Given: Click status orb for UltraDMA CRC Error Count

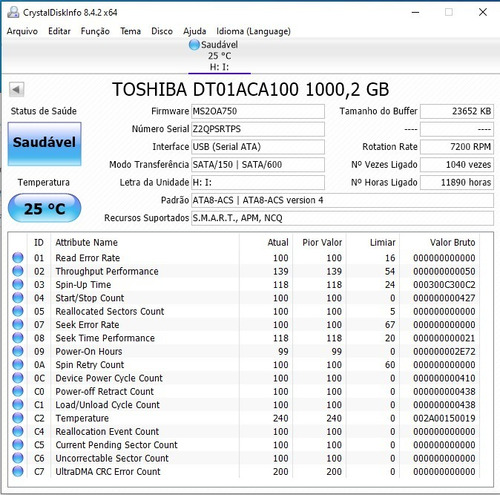Looking at the screenshot, I should click(18, 471).
